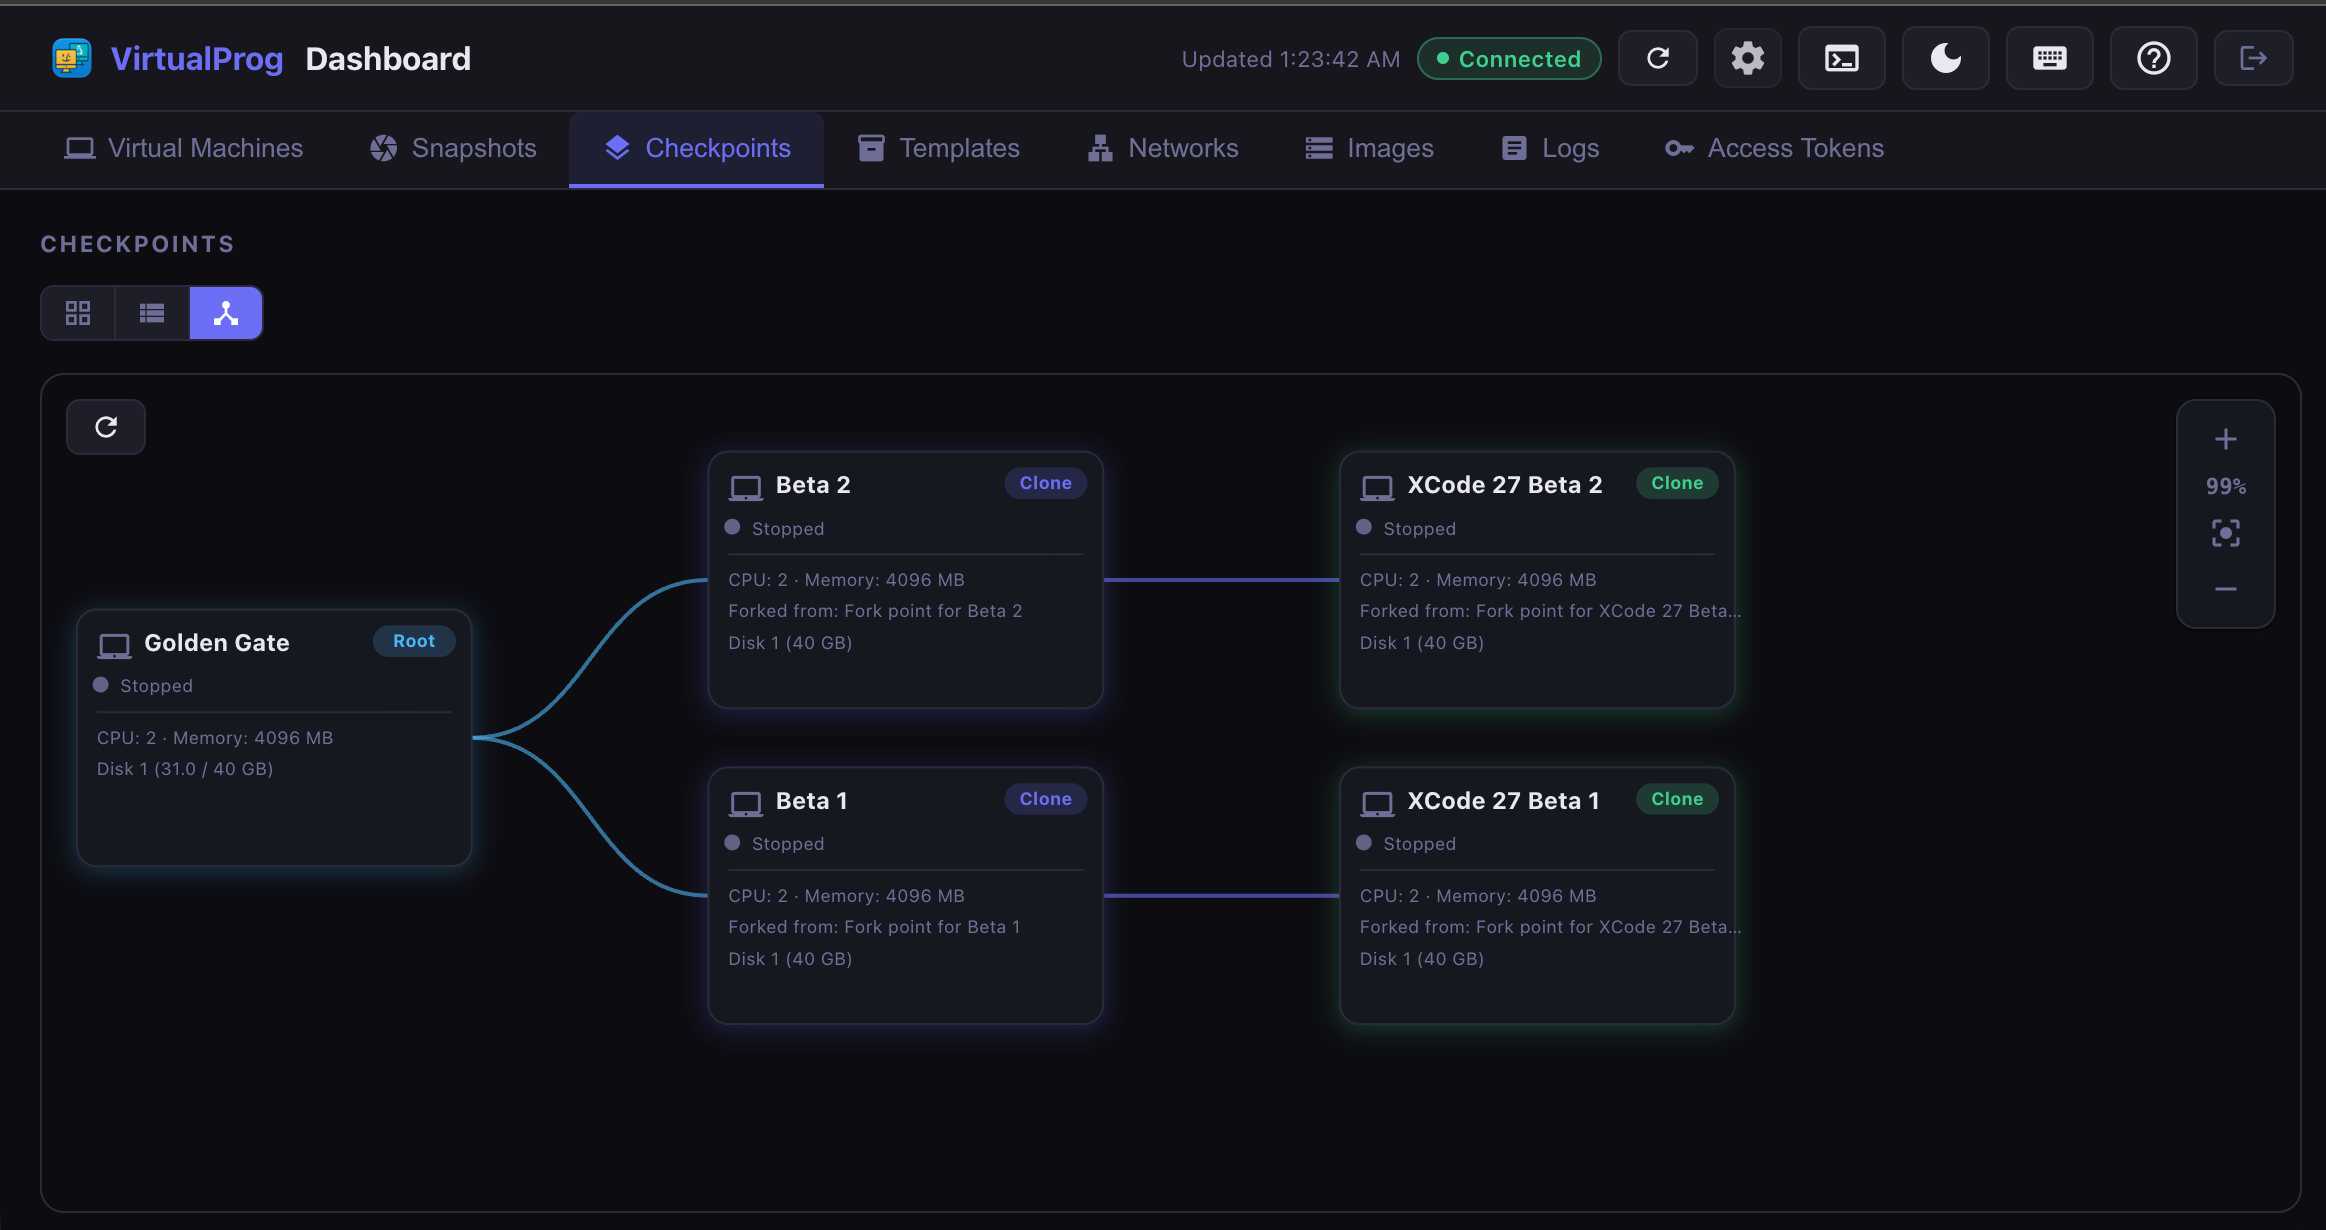Screen dimensions: 2326x1230
Task: Click the Clone badge on Beta 2
Action: (x=1046, y=483)
